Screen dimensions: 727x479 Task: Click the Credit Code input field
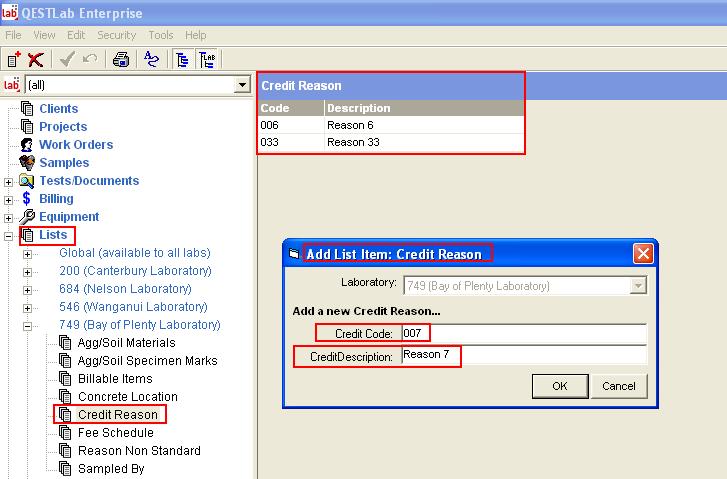[x=522, y=333]
